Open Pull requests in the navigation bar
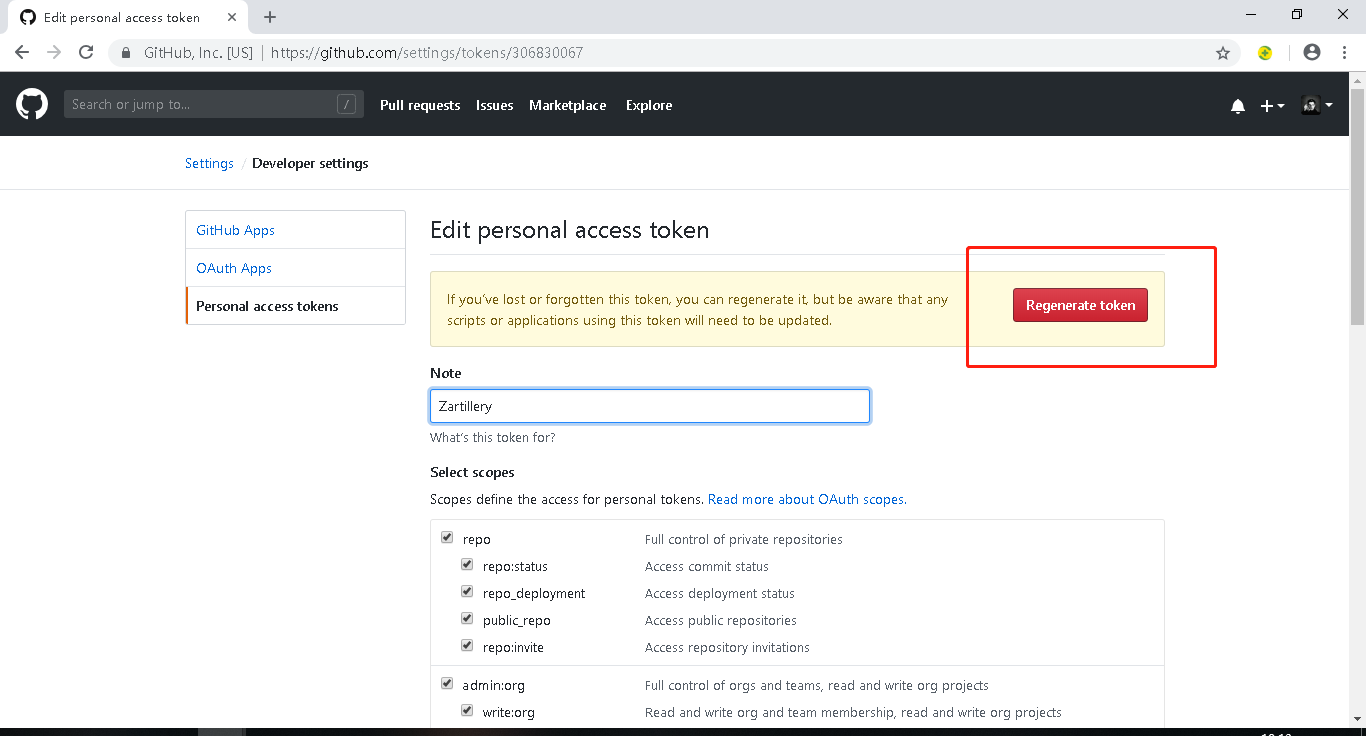This screenshot has height=736, width=1366. pyautogui.click(x=420, y=105)
